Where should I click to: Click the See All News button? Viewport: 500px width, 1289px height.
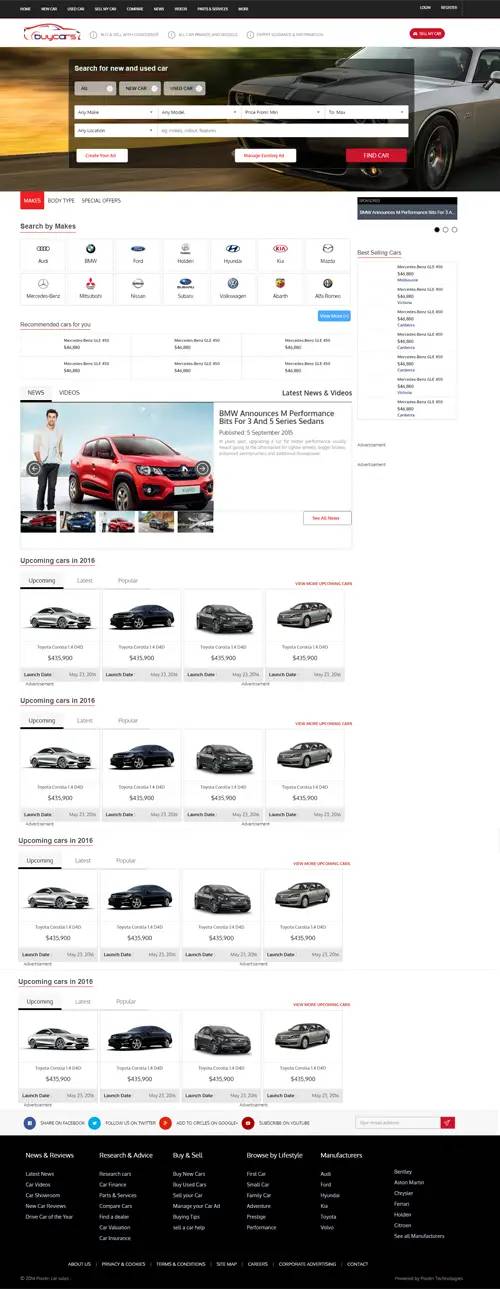[327, 518]
